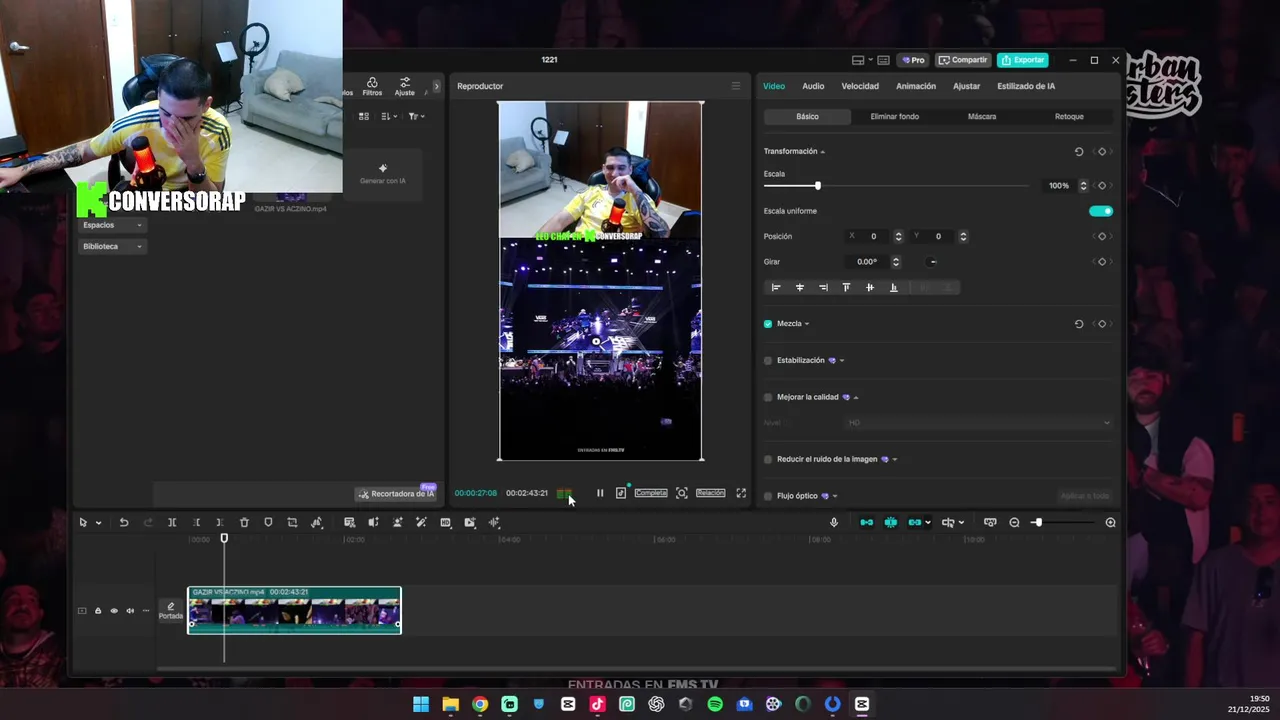
Task: Select the Eliminar fondo sub-tab
Action: point(894,117)
